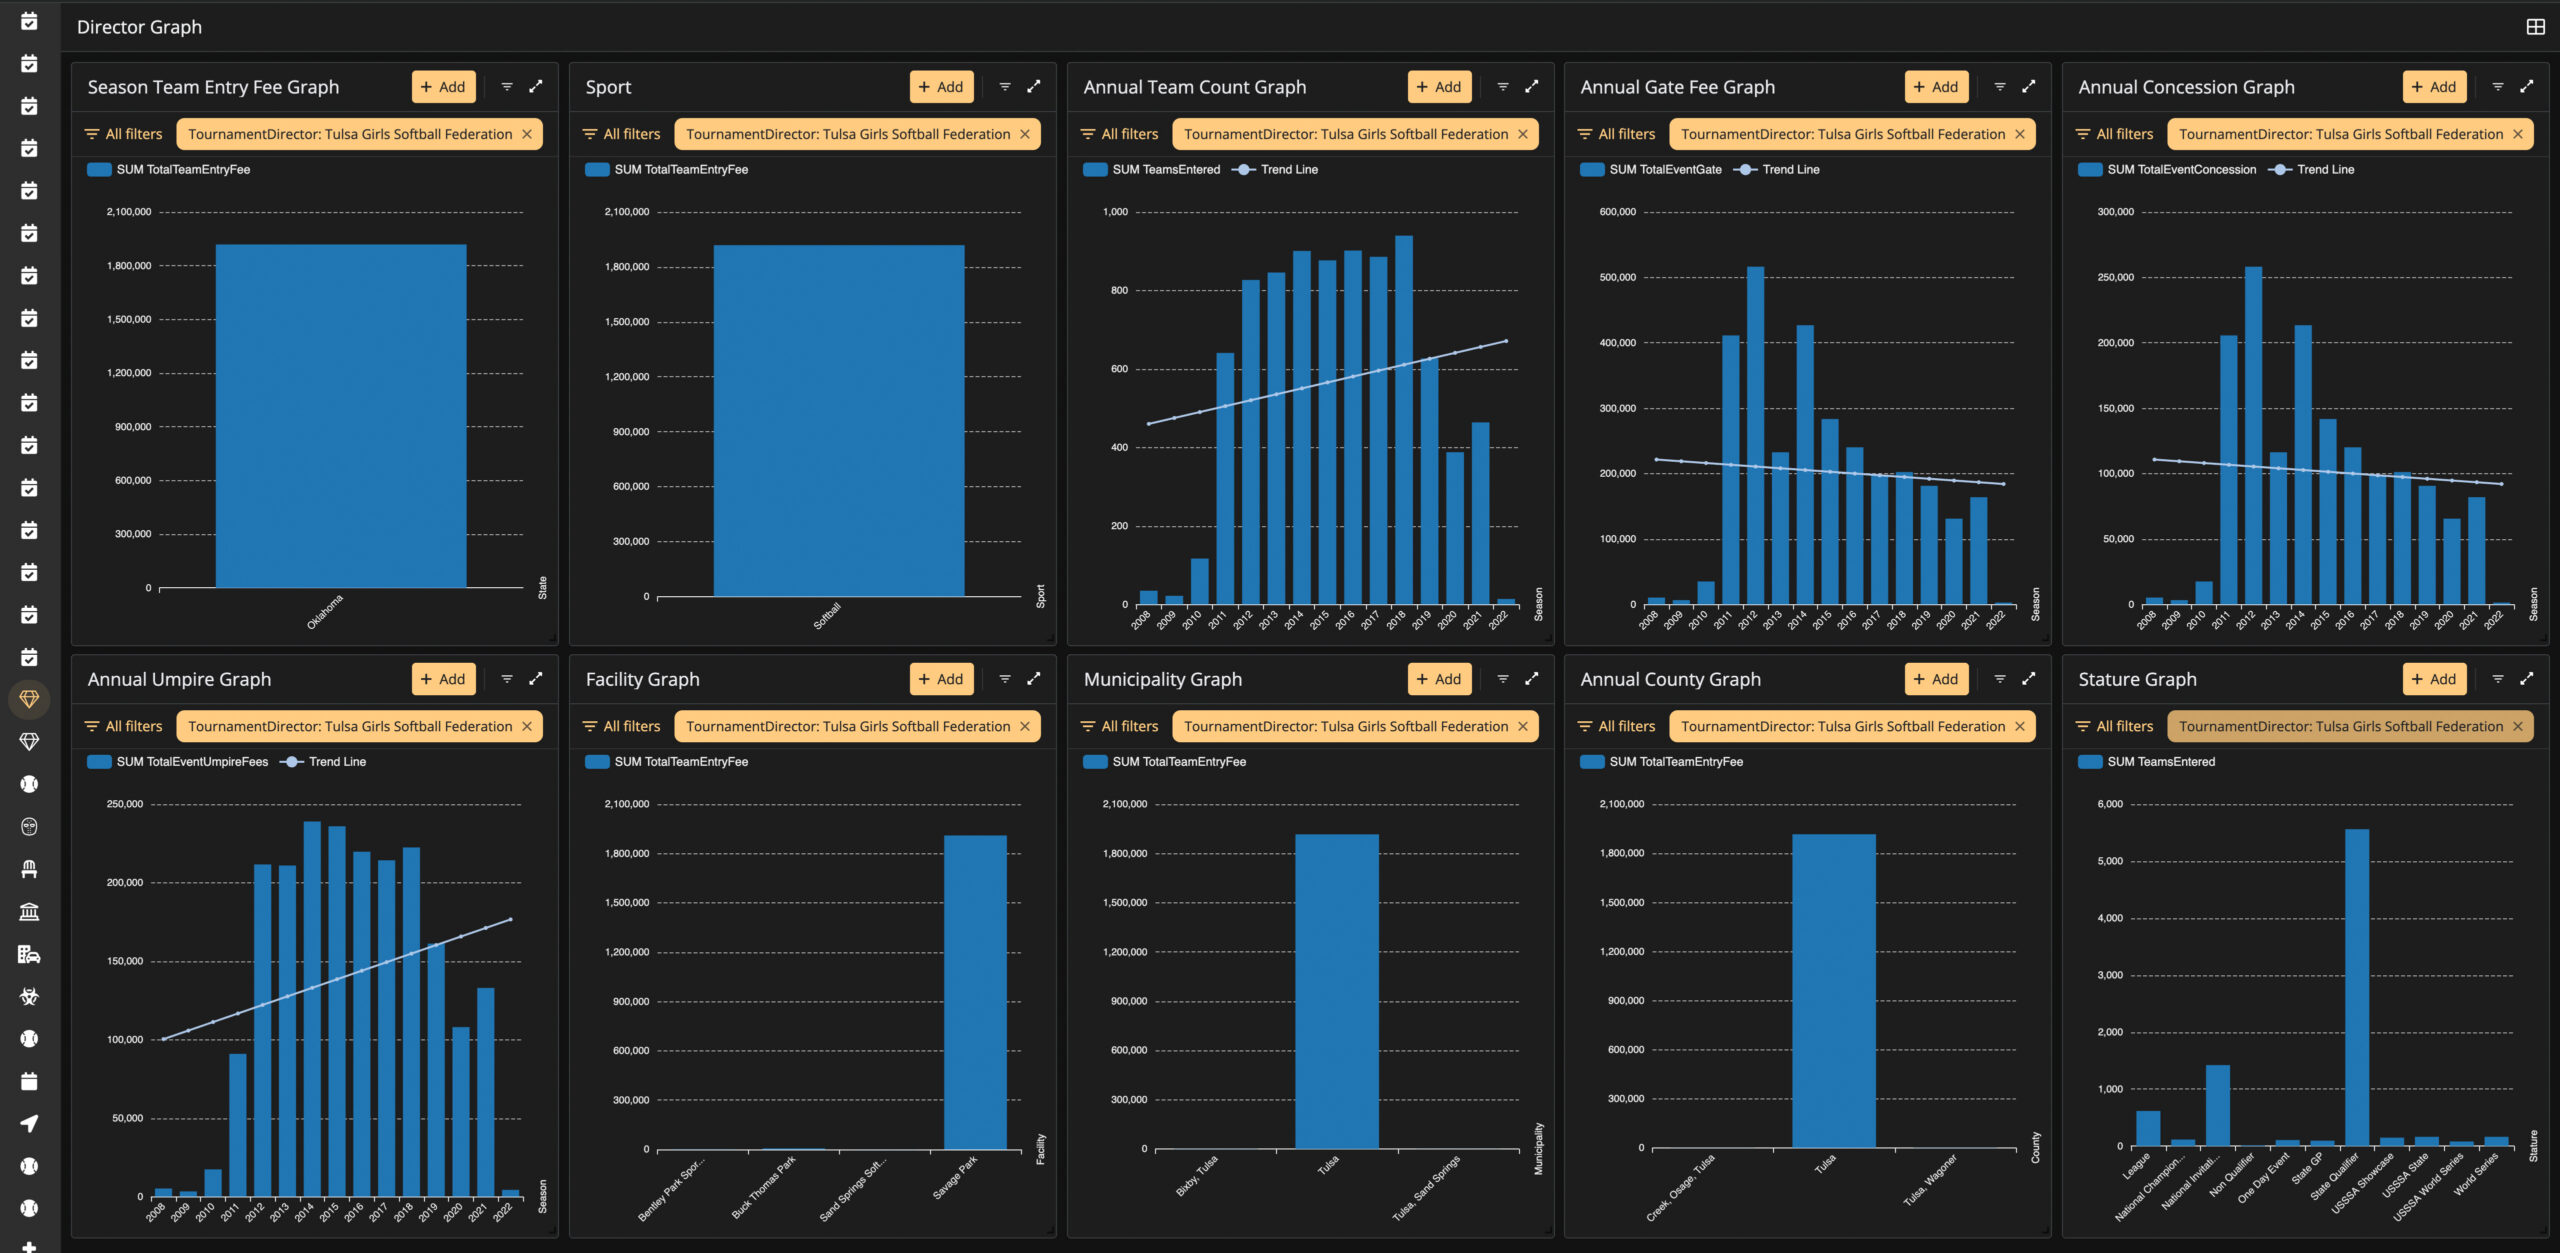The width and height of the screenshot is (2560, 1253).
Task: Open All filters in Annual County Graph
Action: (x=1617, y=726)
